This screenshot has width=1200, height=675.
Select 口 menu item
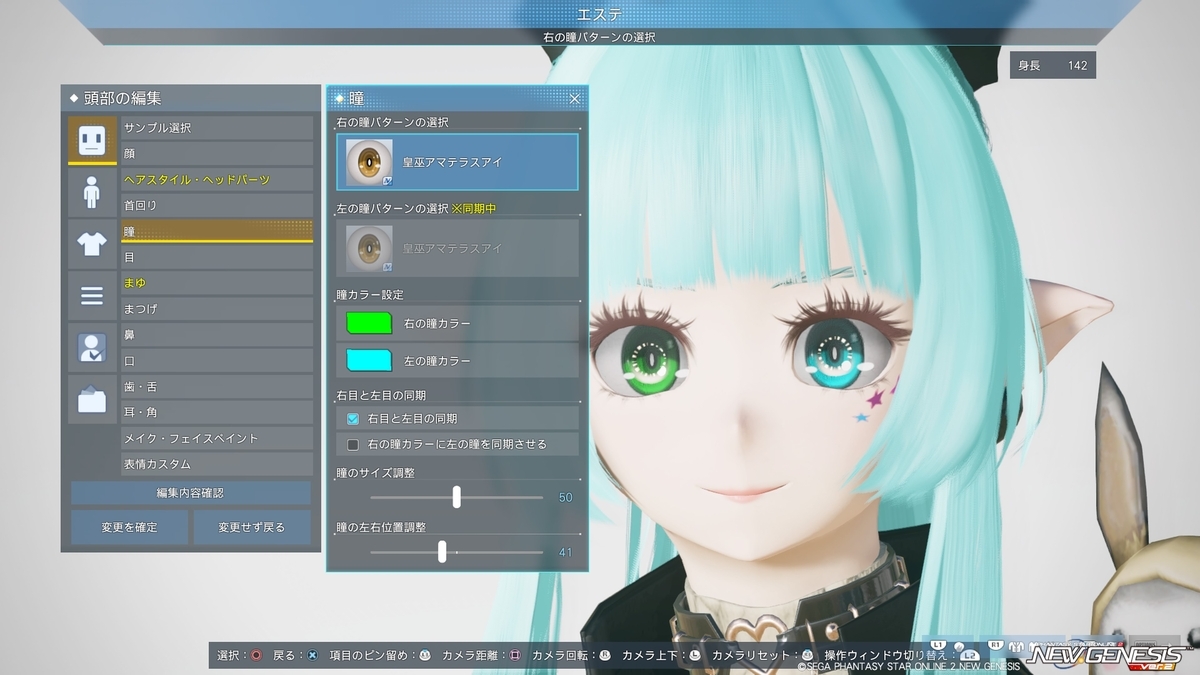217,361
